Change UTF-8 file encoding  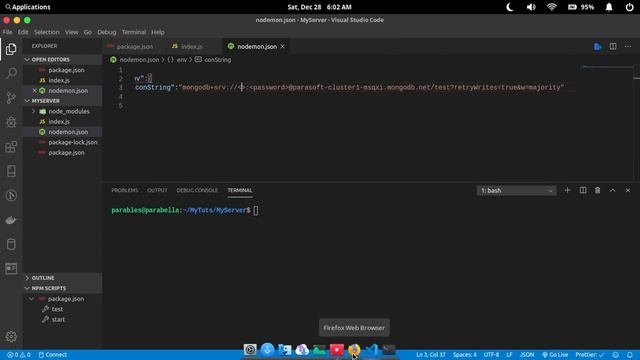click(491, 355)
